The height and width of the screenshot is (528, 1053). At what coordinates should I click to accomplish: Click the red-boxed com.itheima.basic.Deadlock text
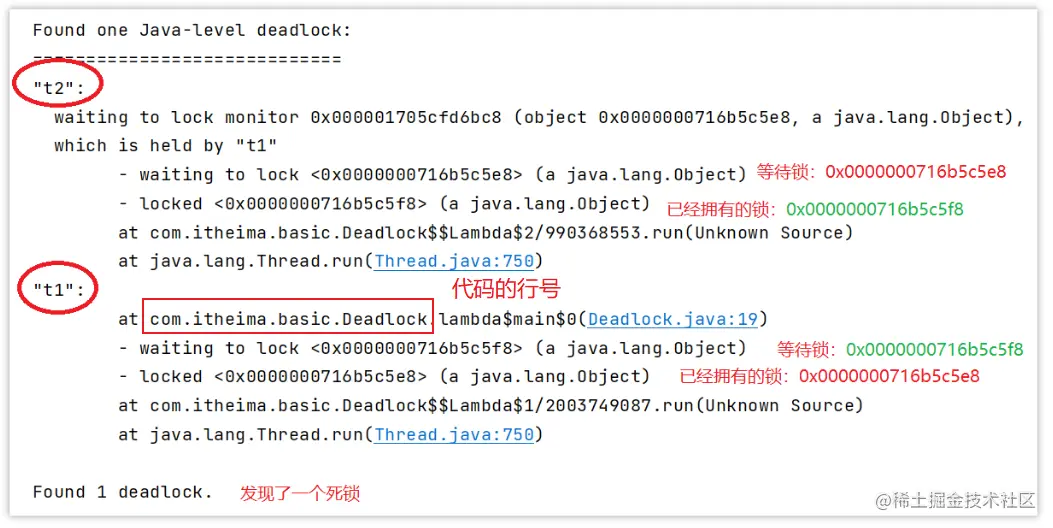tap(288, 320)
